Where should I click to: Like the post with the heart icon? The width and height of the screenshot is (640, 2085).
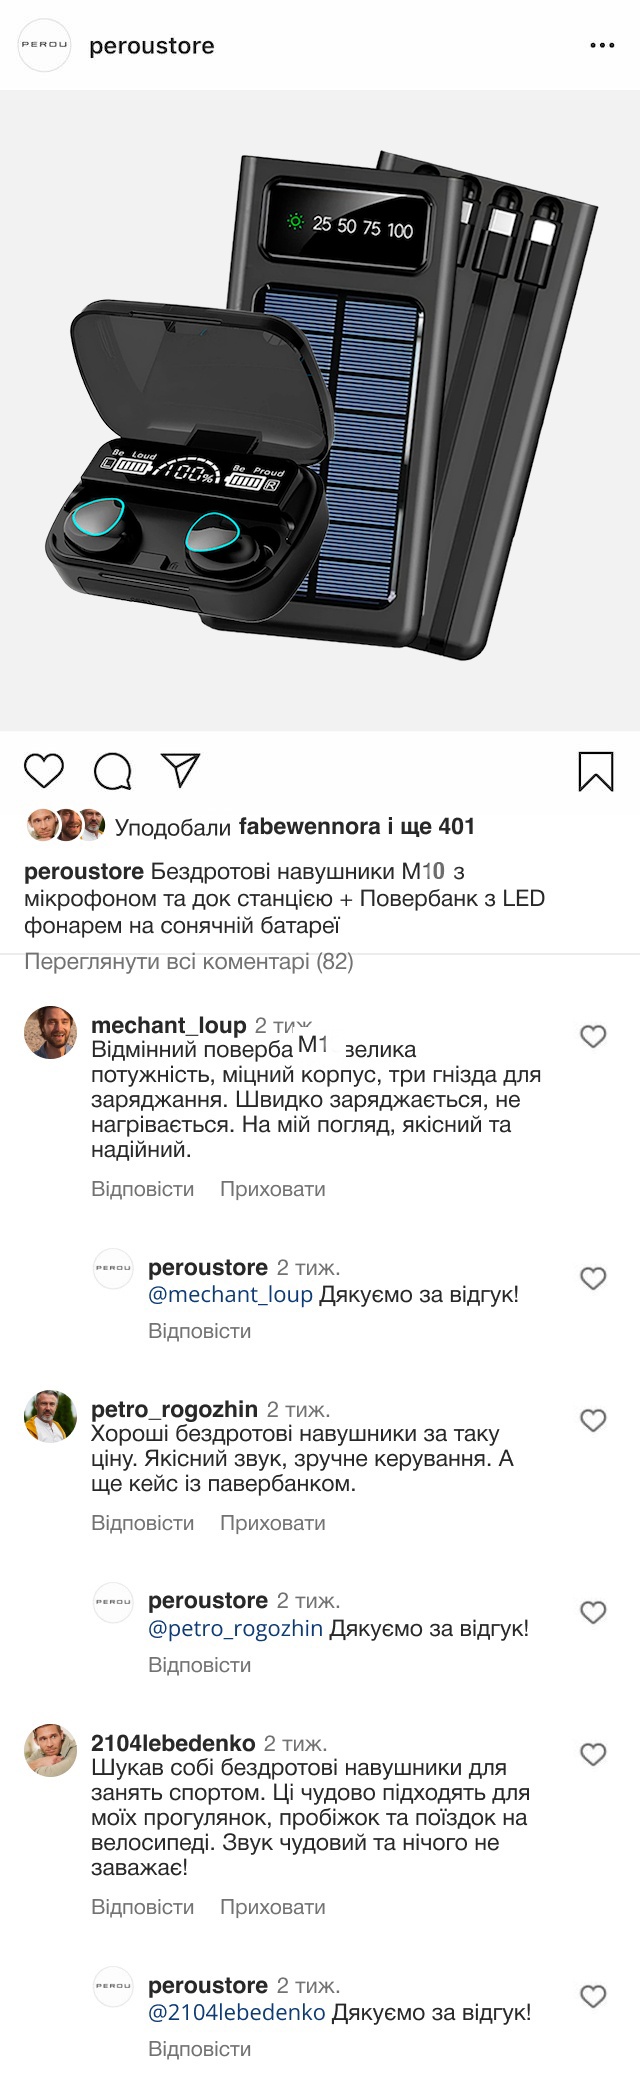(44, 771)
